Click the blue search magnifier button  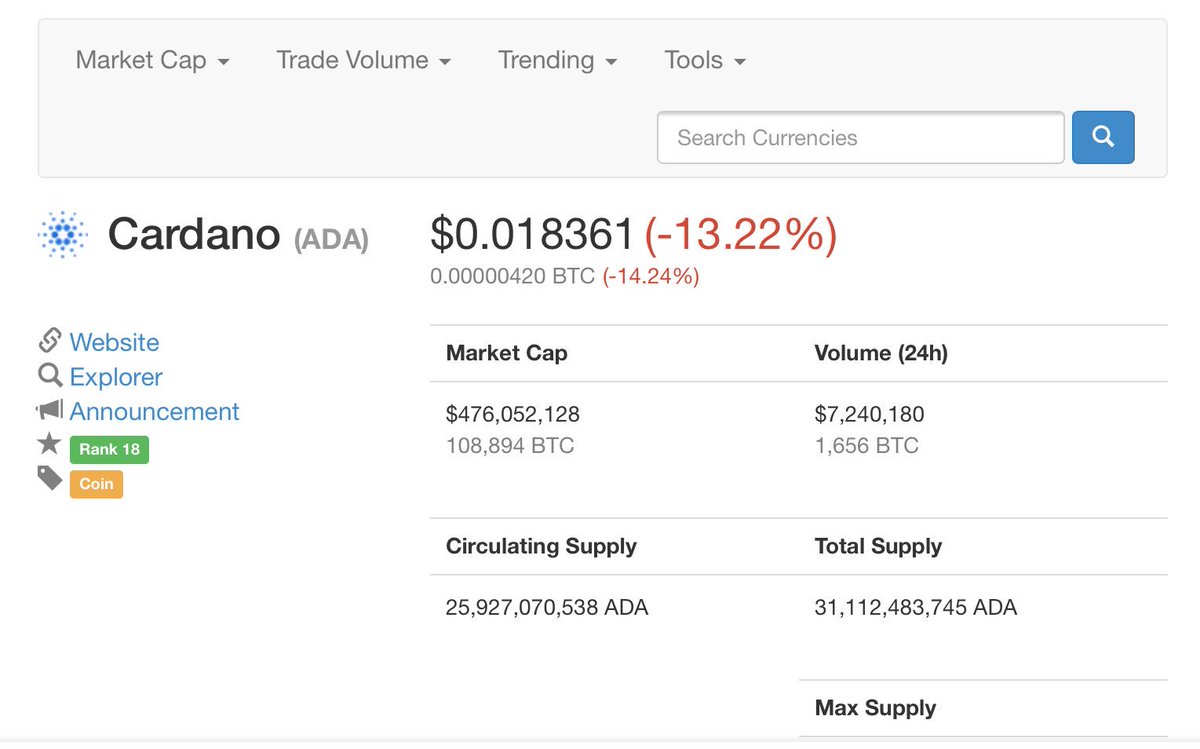[1103, 137]
